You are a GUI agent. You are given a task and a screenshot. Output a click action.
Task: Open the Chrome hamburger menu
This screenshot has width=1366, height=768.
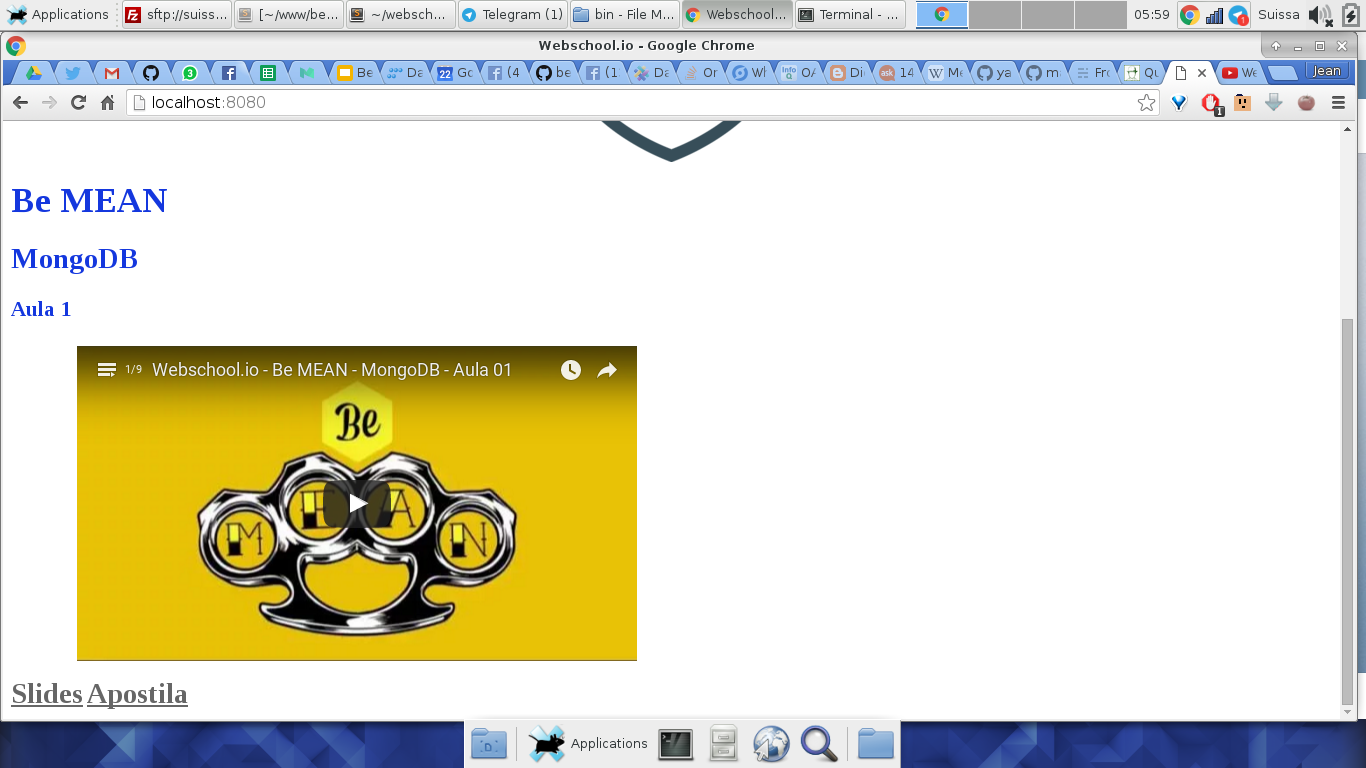pyautogui.click(x=1338, y=102)
